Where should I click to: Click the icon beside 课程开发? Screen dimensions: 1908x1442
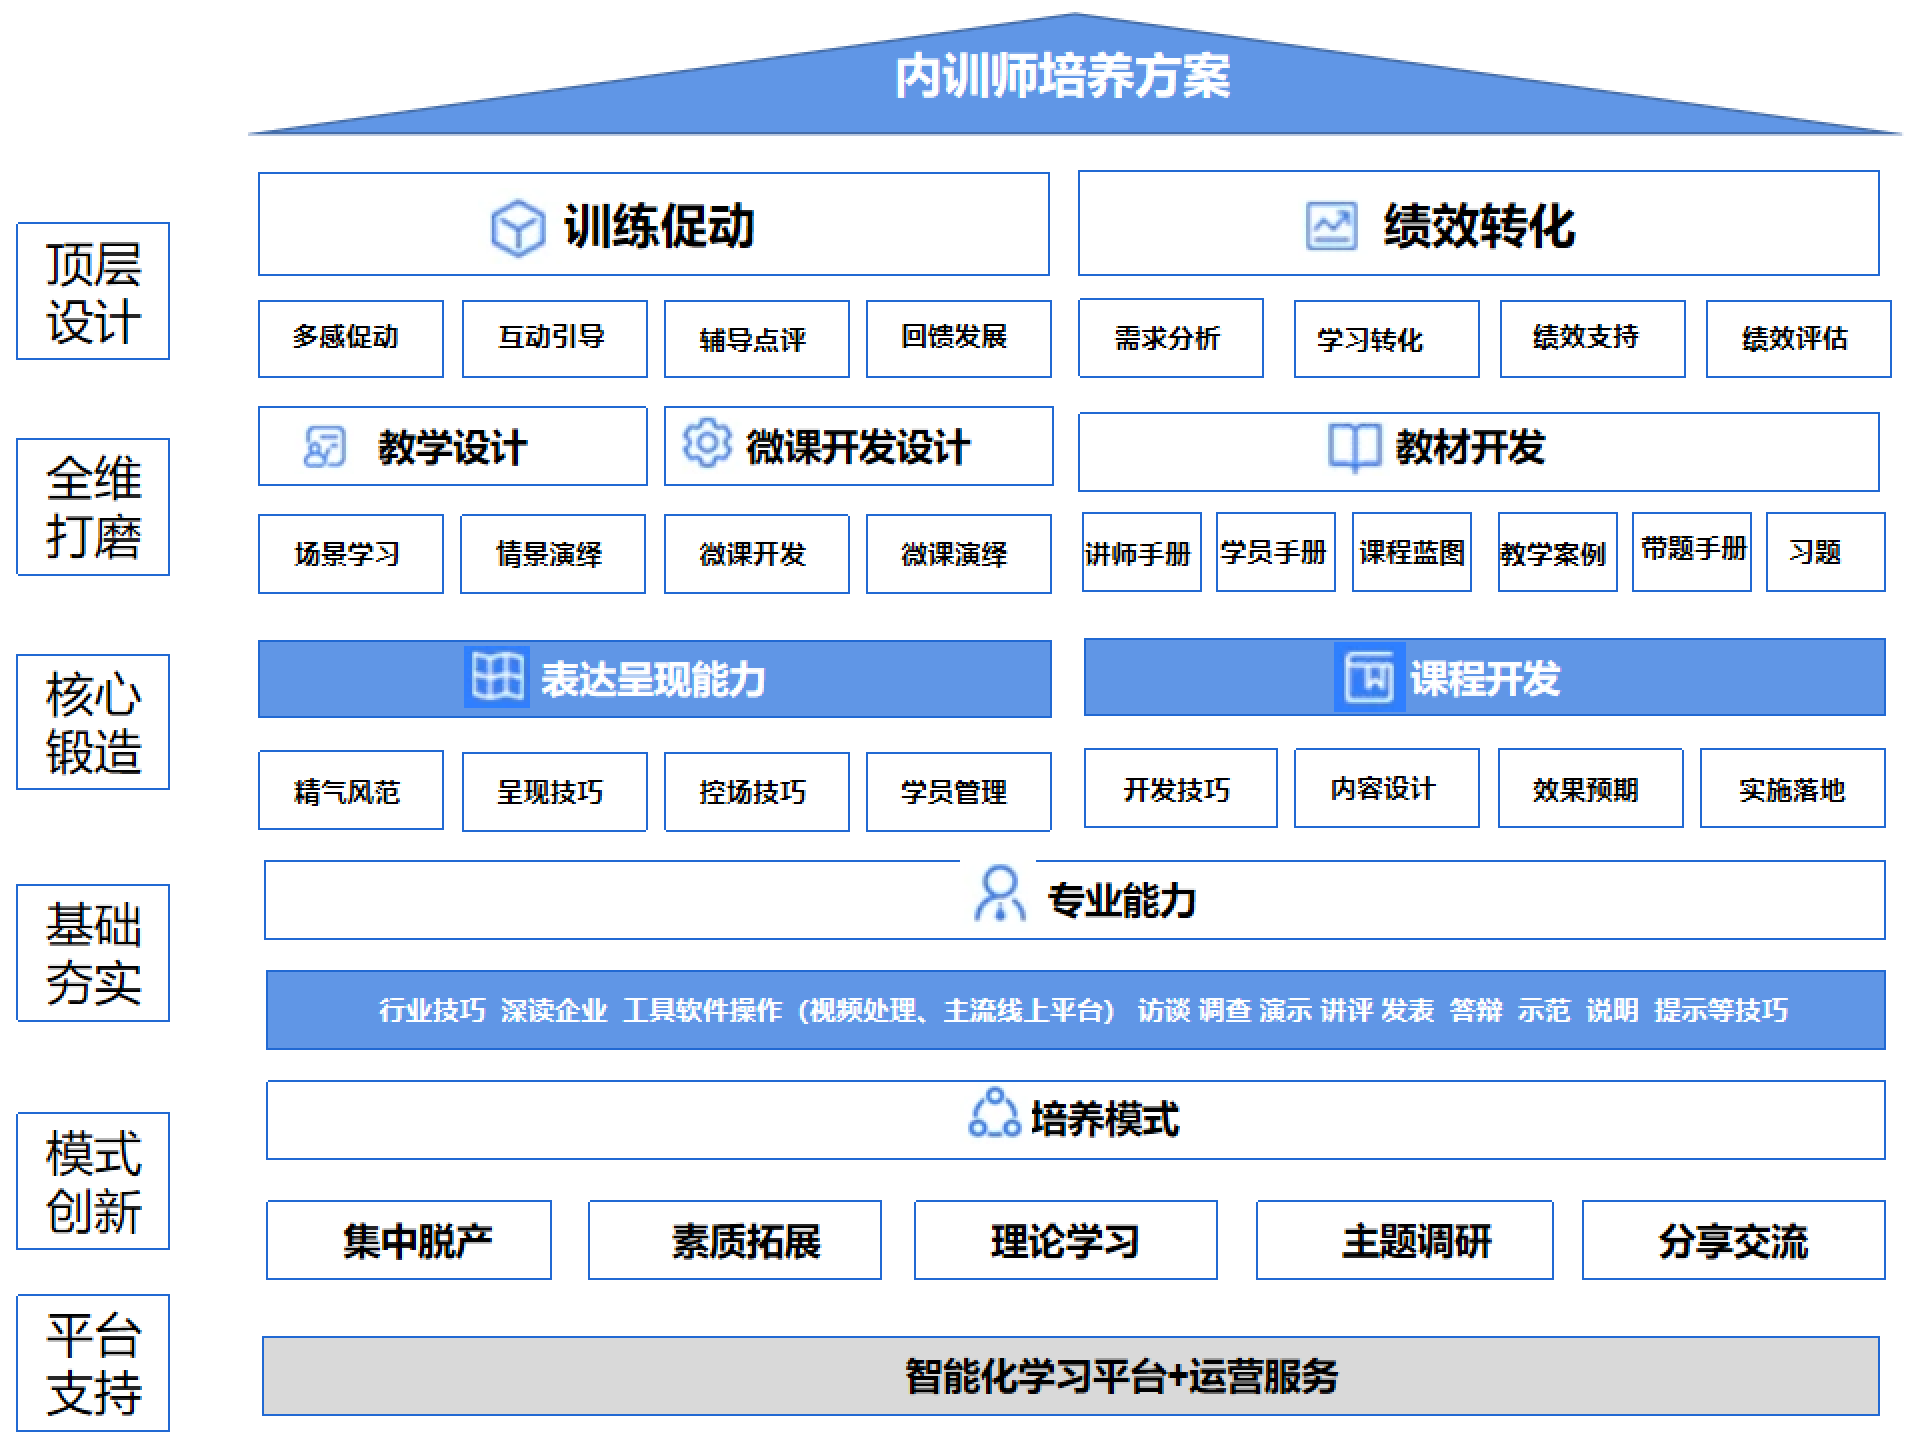pos(1368,678)
